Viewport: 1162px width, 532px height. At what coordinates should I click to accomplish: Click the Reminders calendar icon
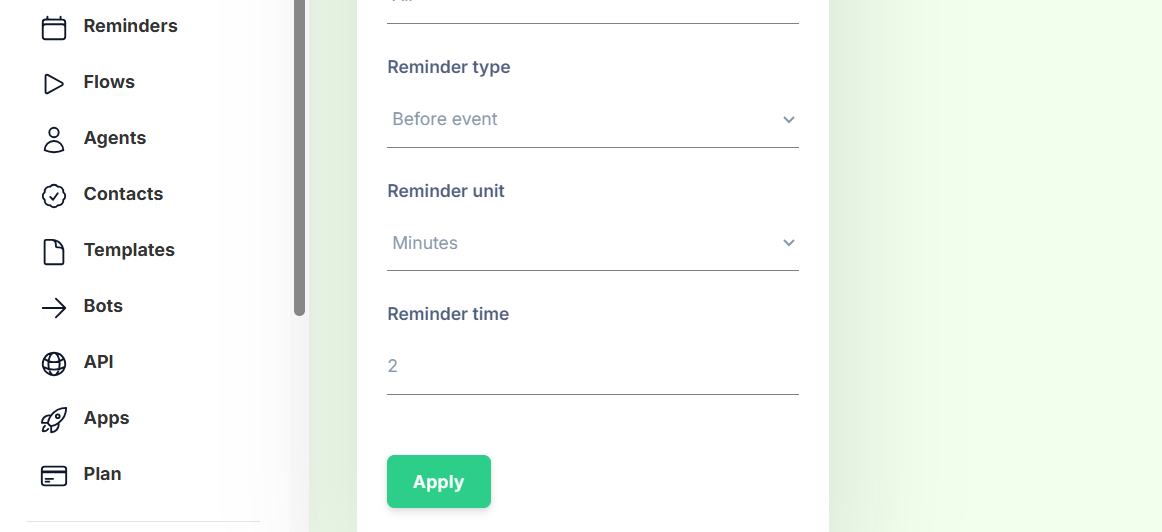pos(54,27)
